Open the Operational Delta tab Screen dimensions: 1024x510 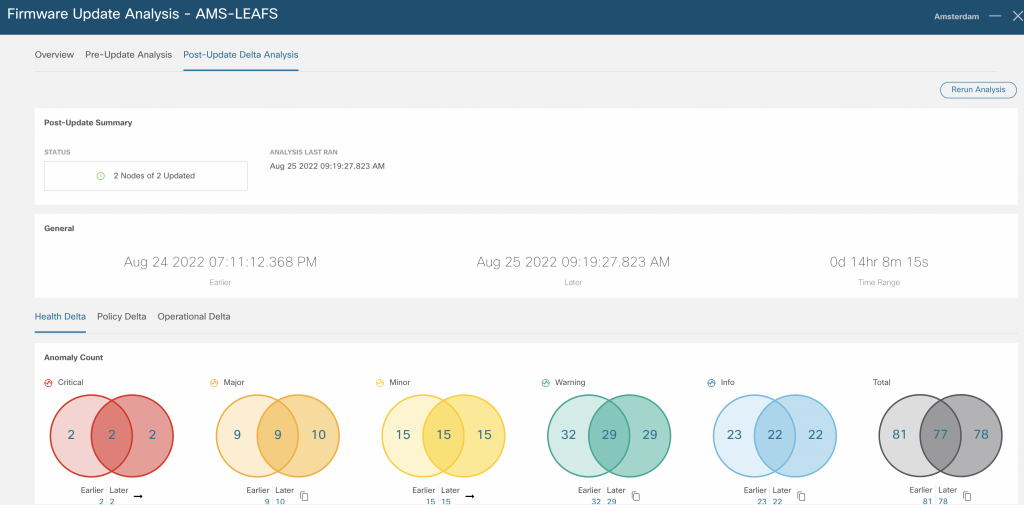pos(194,317)
